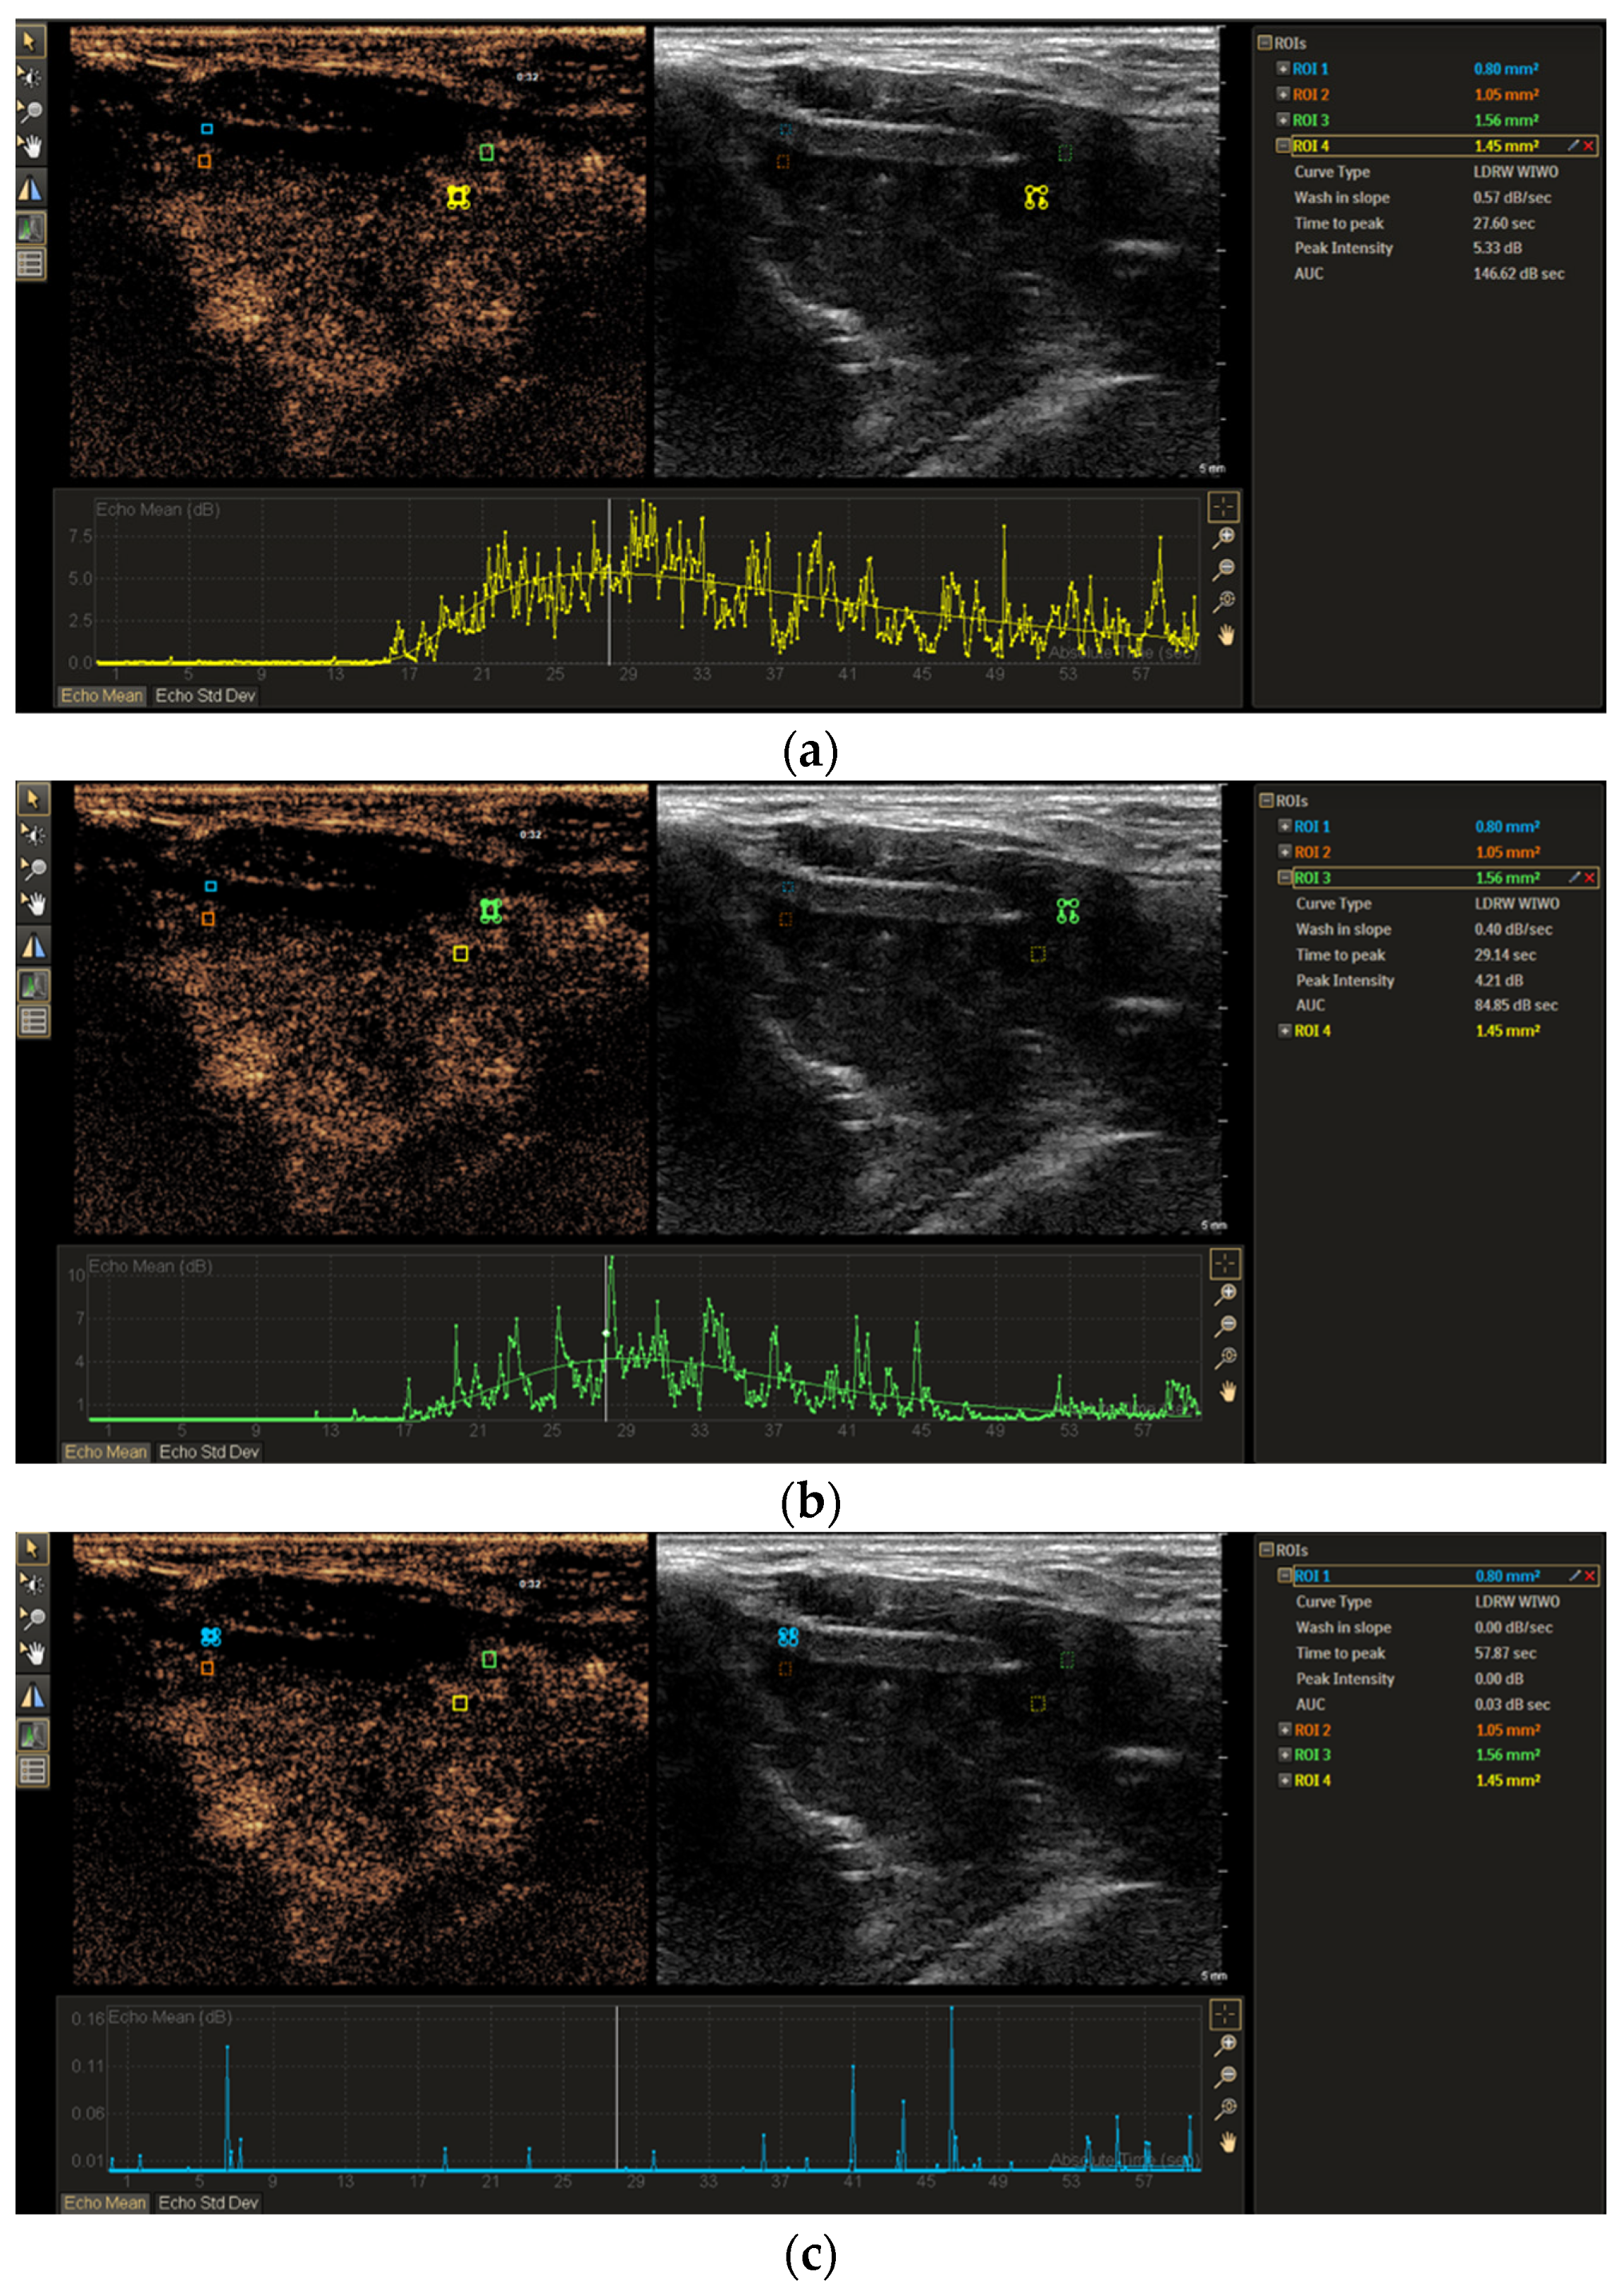Click the crosshair cursor button beside blue curve
The width and height of the screenshot is (1621, 2296).
point(1225,2013)
